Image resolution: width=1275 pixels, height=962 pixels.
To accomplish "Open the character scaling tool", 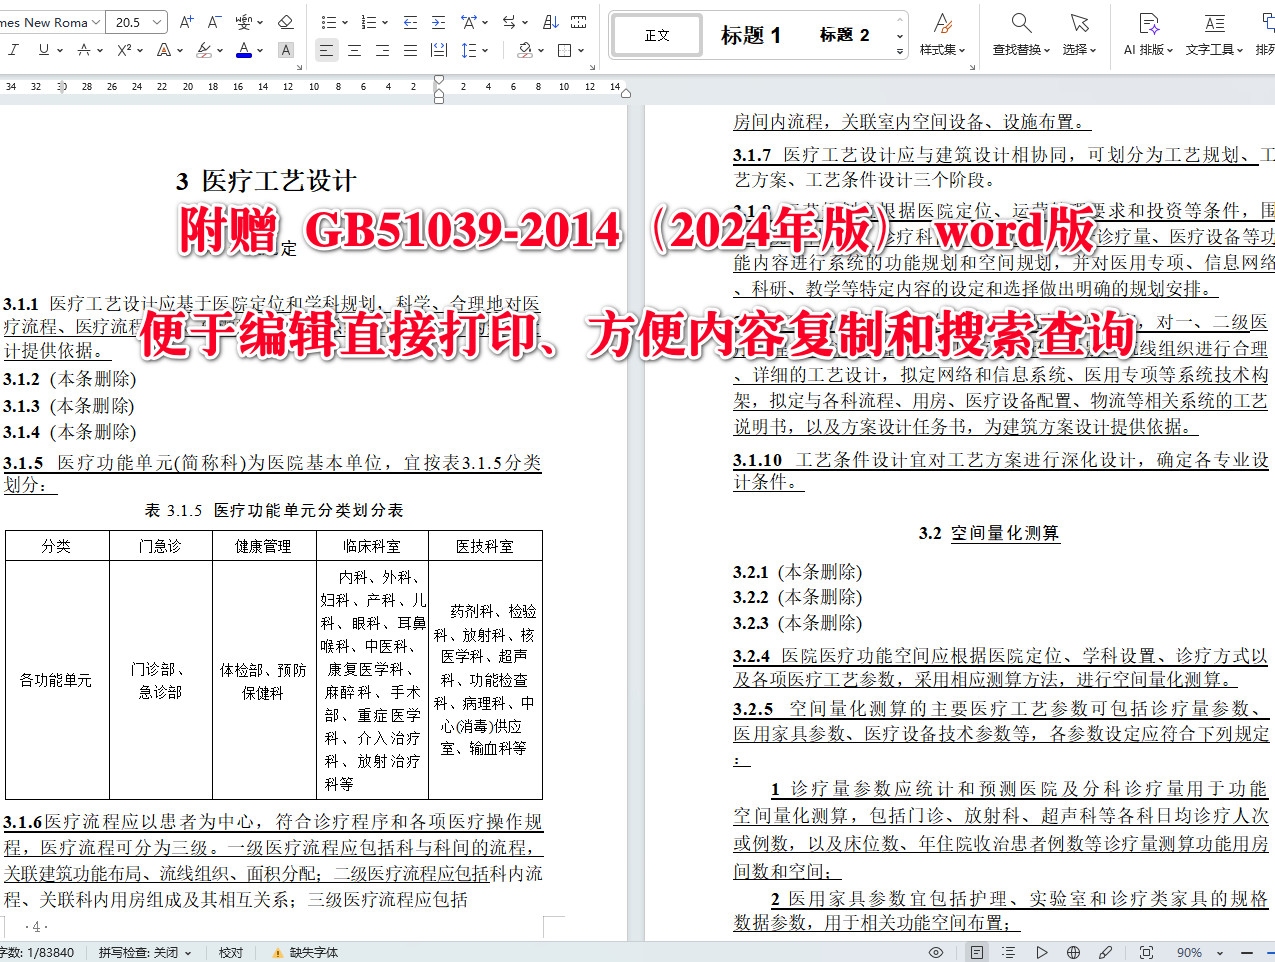I will pos(468,22).
